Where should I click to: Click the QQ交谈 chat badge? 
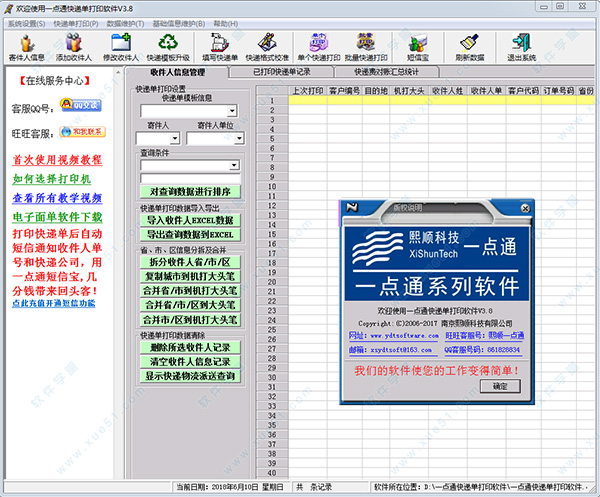[81, 105]
